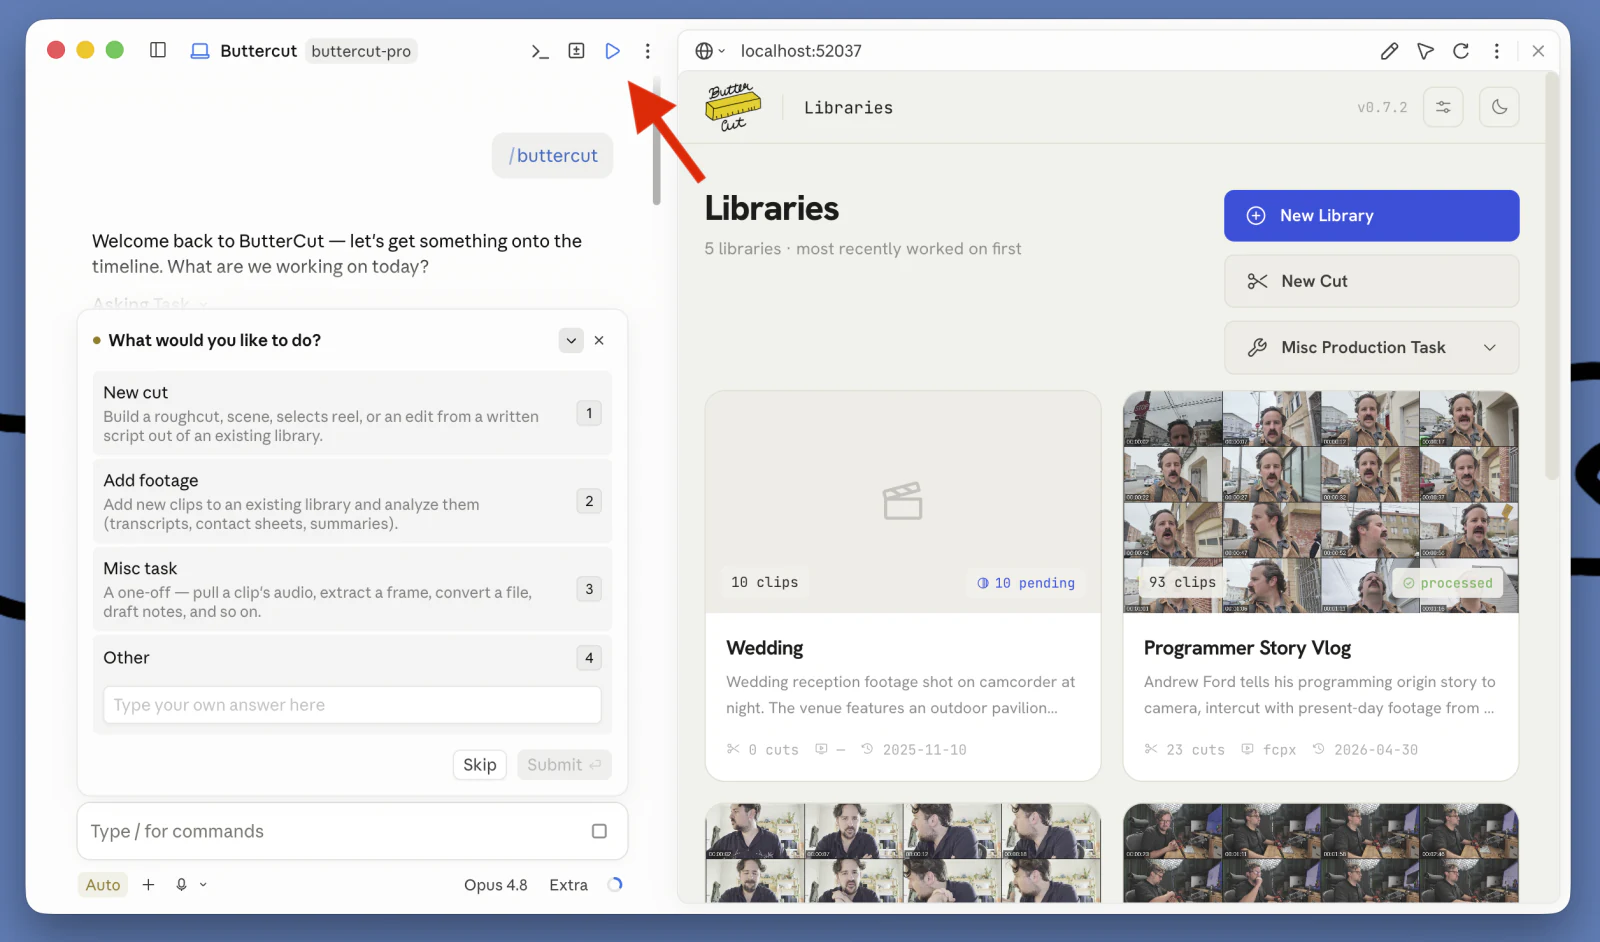The width and height of the screenshot is (1600, 942).
Task: Click the 10 clips badge on Wedding
Action: (764, 582)
